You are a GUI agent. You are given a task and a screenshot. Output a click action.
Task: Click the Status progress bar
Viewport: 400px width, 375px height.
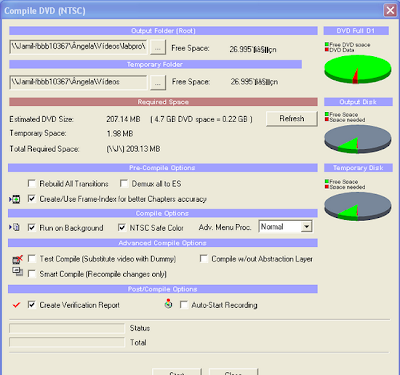tap(67, 328)
